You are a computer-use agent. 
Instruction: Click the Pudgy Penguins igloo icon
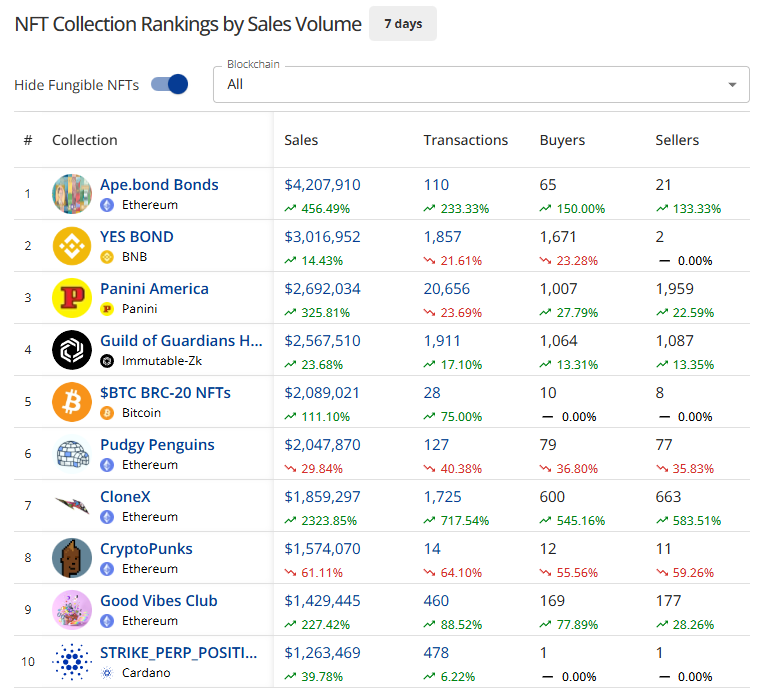(x=72, y=454)
